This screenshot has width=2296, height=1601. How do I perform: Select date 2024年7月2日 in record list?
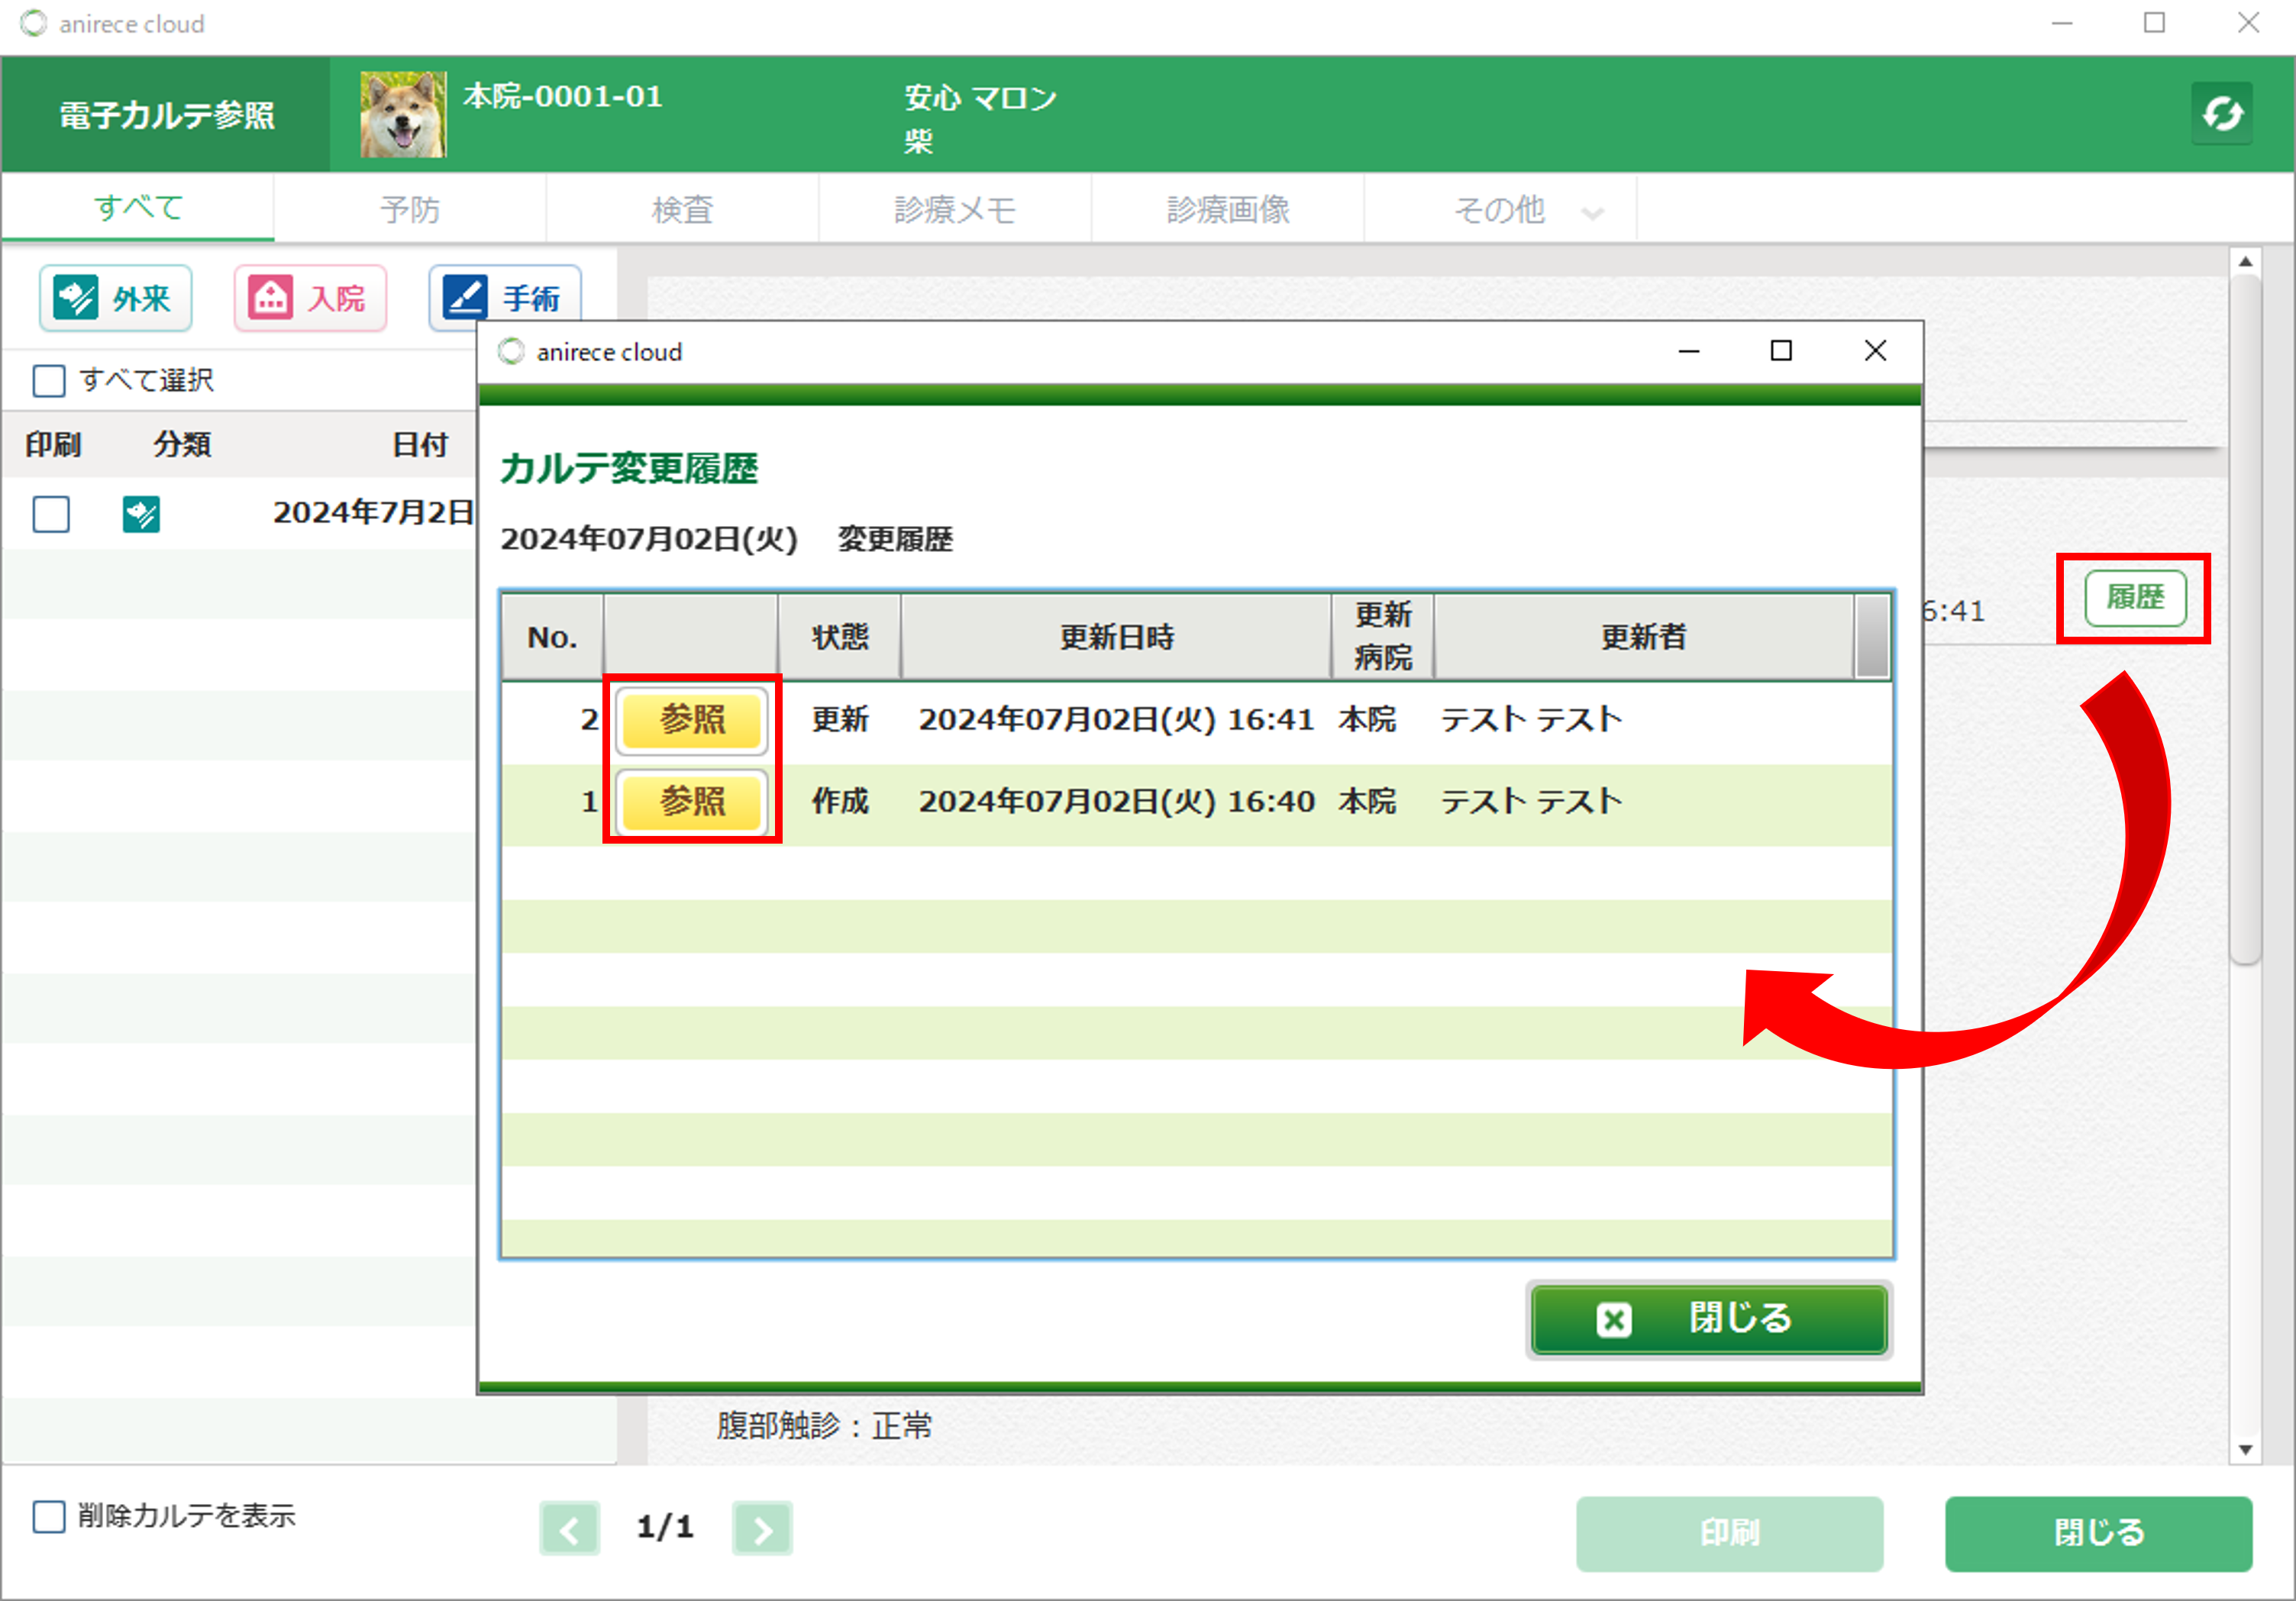[x=373, y=513]
